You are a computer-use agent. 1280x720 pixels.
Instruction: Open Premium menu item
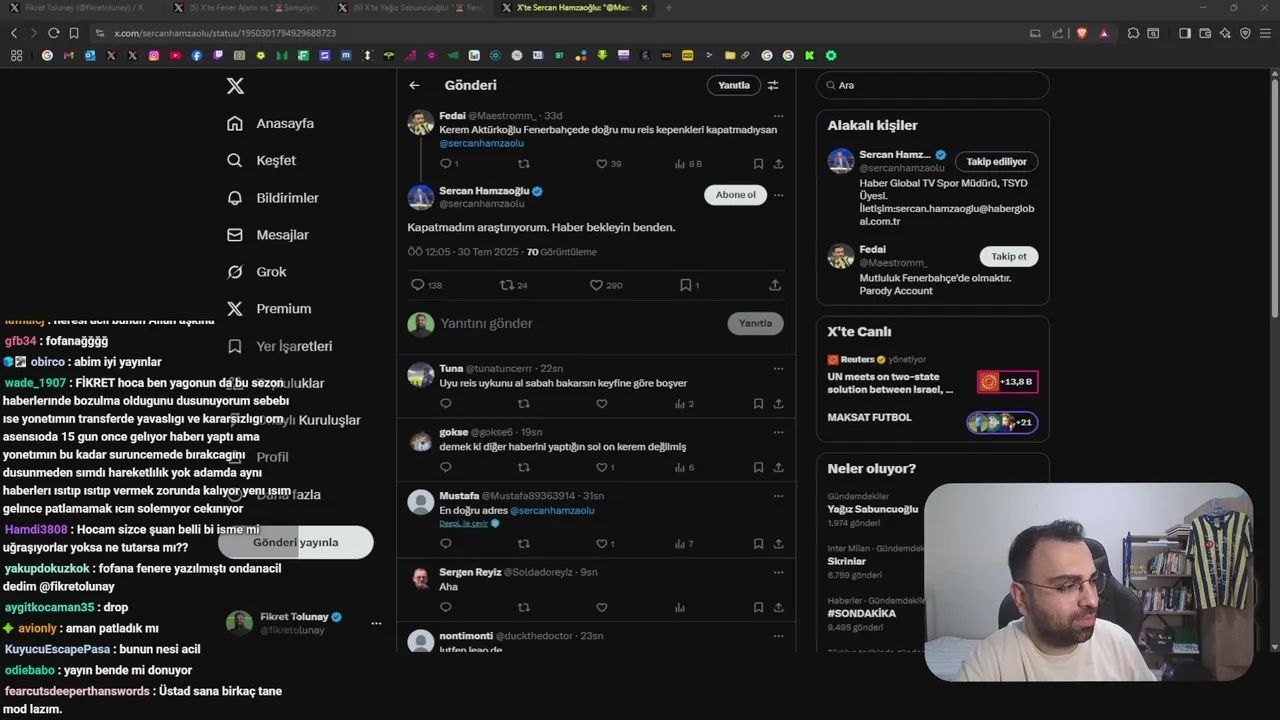(268, 309)
